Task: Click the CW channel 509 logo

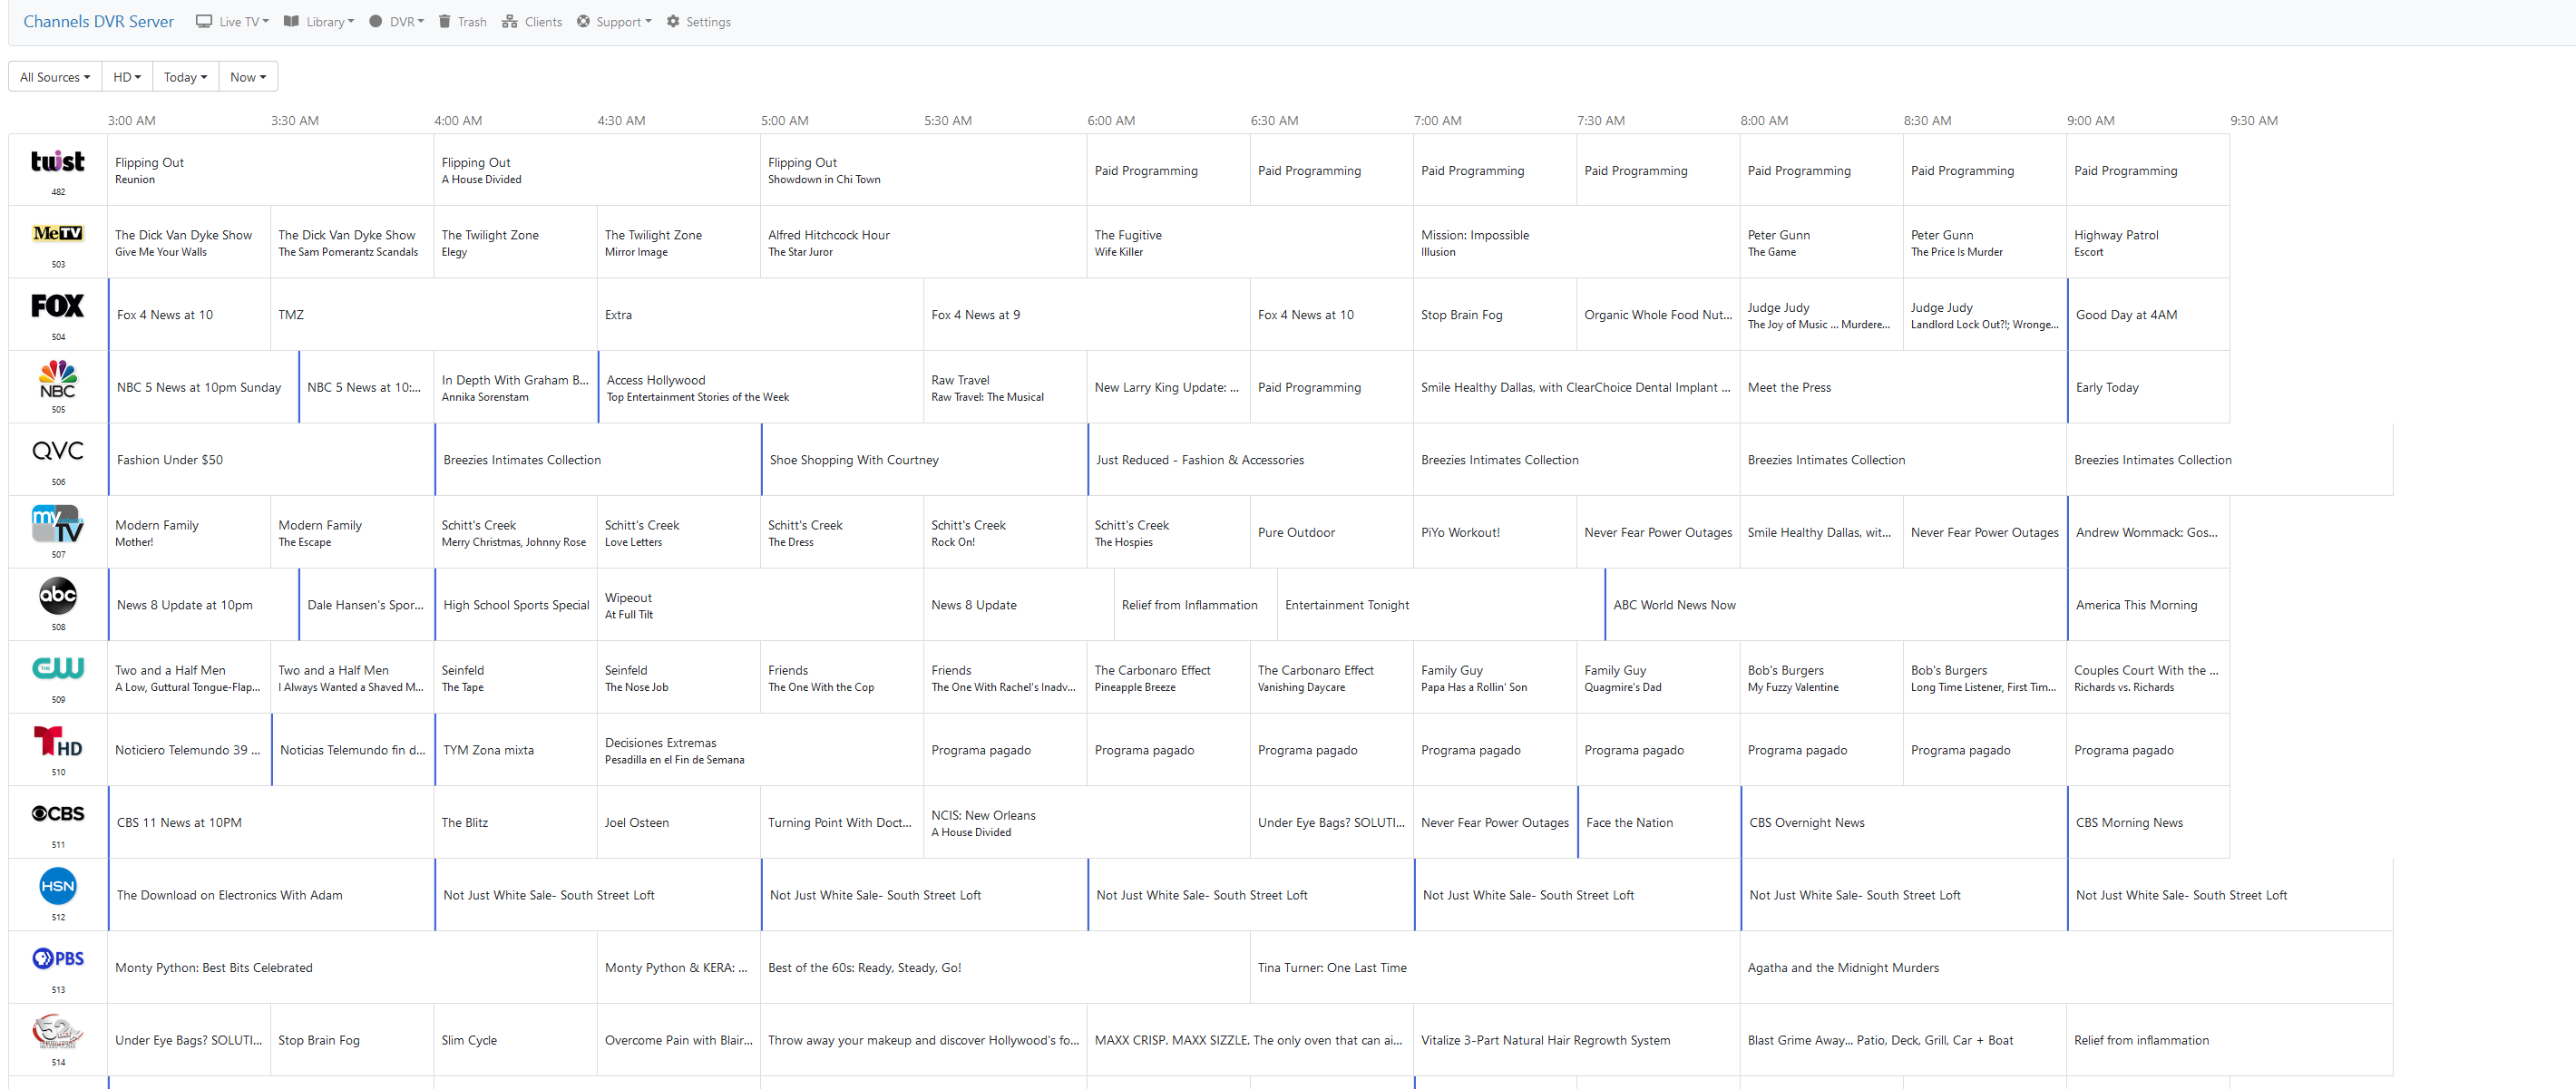Action: (58, 668)
